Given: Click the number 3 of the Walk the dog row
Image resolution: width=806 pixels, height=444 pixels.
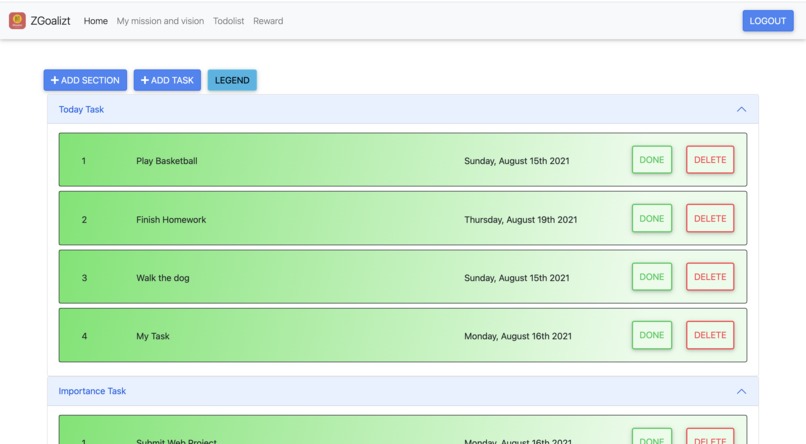Looking at the screenshot, I should (84, 278).
